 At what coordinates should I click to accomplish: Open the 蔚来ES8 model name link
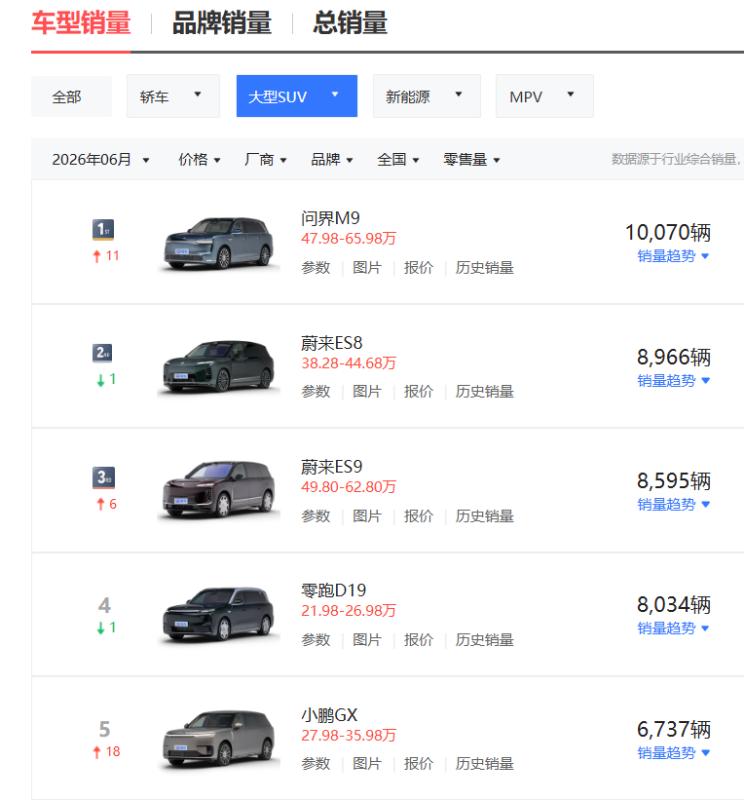click(x=331, y=343)
